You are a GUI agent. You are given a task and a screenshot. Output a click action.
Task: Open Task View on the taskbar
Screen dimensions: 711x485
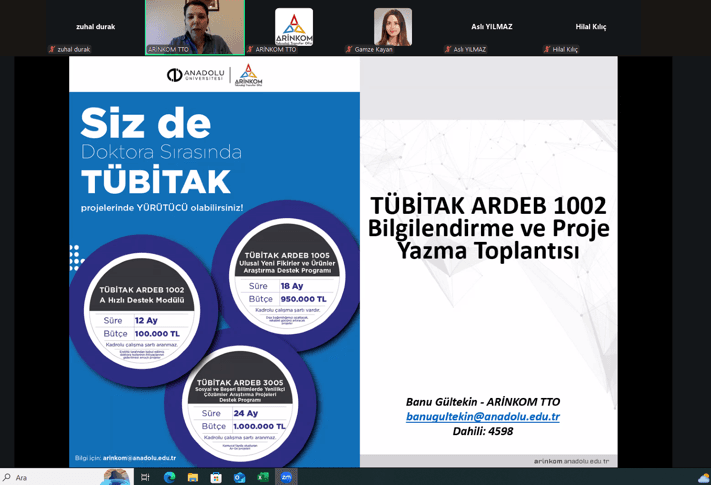point(145,477)
